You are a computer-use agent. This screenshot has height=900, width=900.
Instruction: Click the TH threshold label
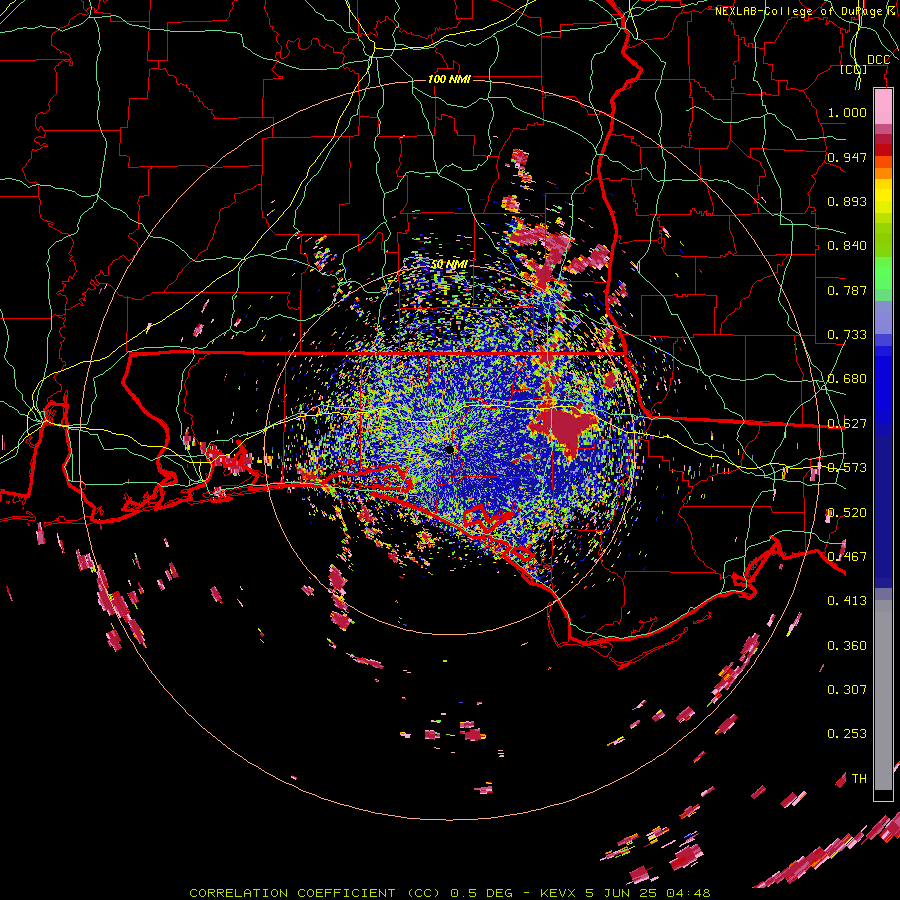click(x=859, y=778)
